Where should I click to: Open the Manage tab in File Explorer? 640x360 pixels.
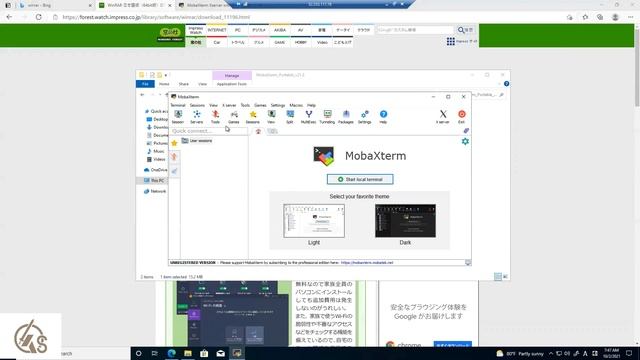[232, 76]
